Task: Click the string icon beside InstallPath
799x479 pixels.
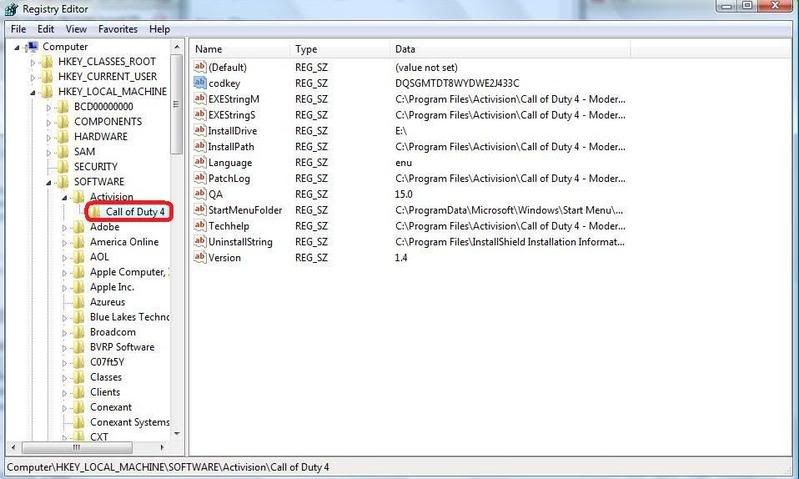Action: 200,146
